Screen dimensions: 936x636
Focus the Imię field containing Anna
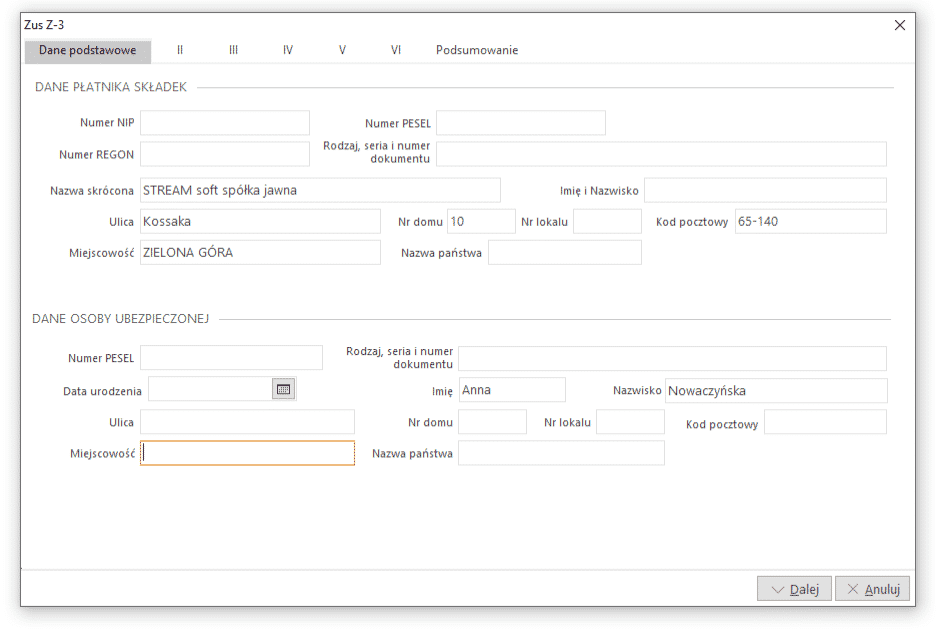coord(512,390)
